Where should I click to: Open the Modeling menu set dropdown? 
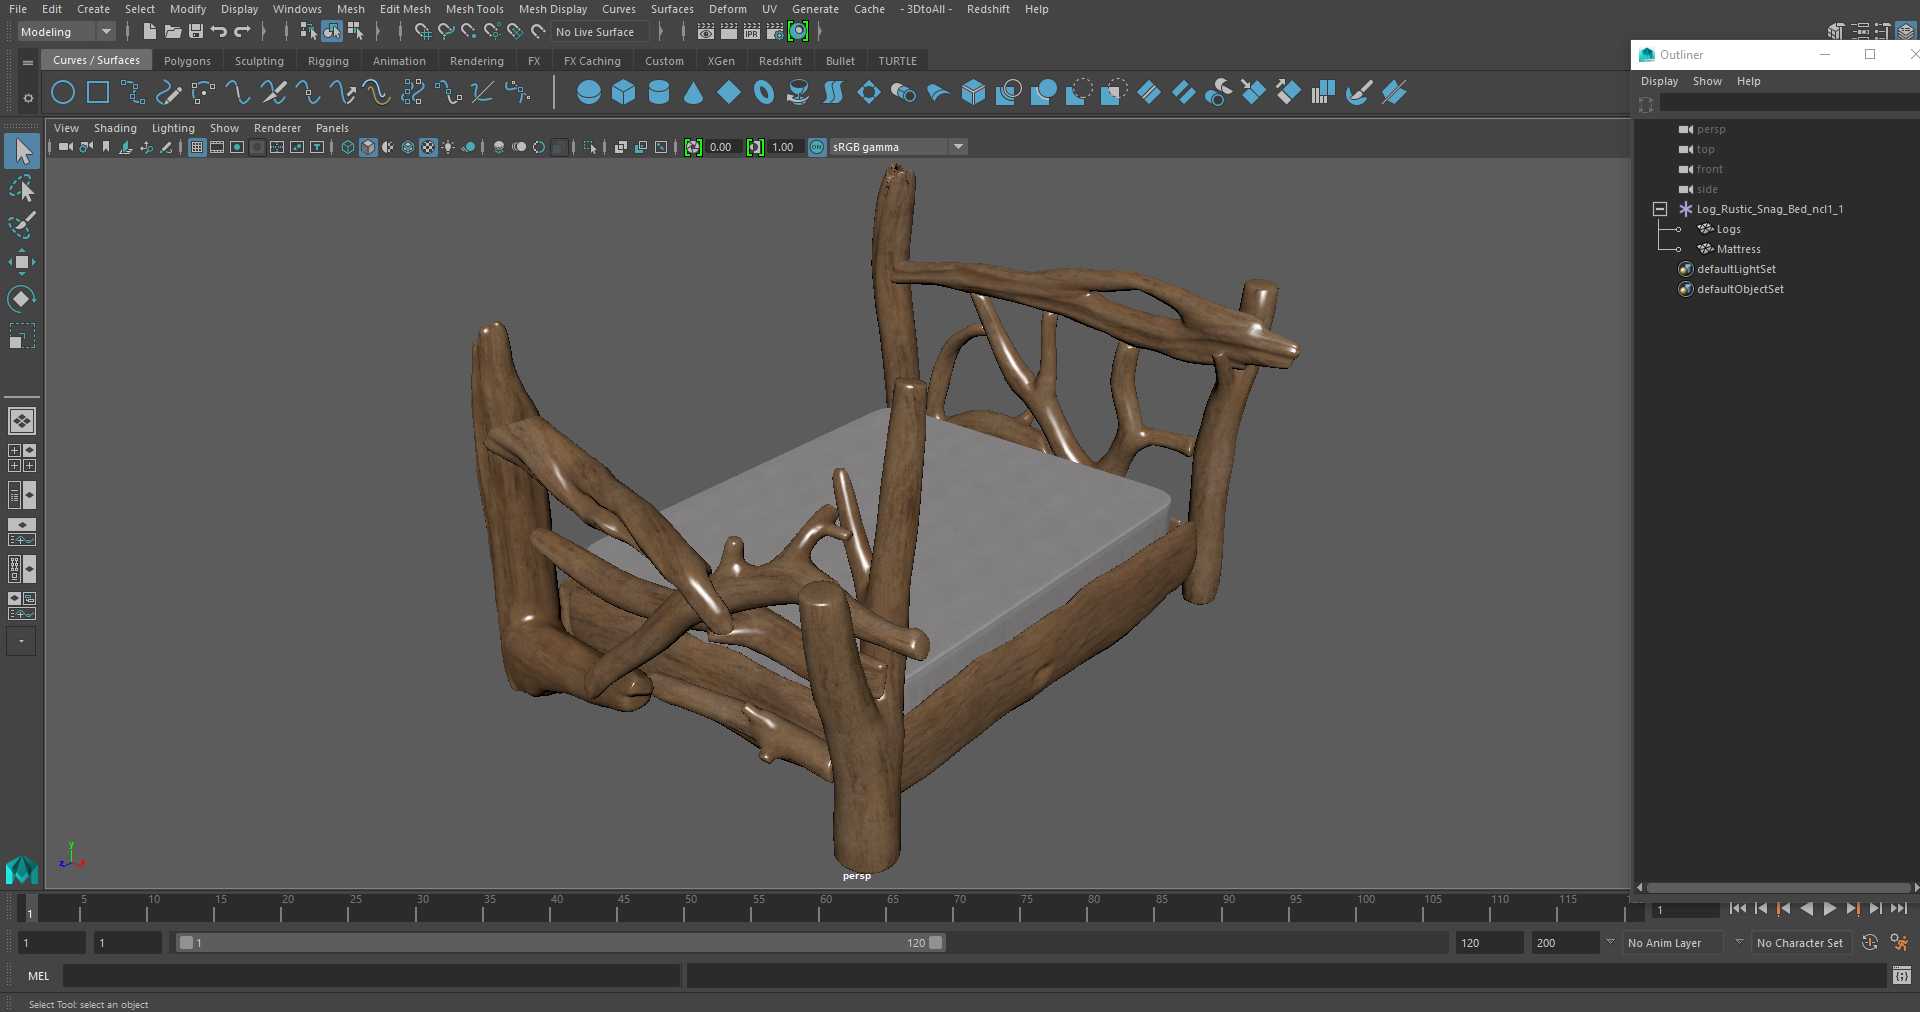click(66, 32)
